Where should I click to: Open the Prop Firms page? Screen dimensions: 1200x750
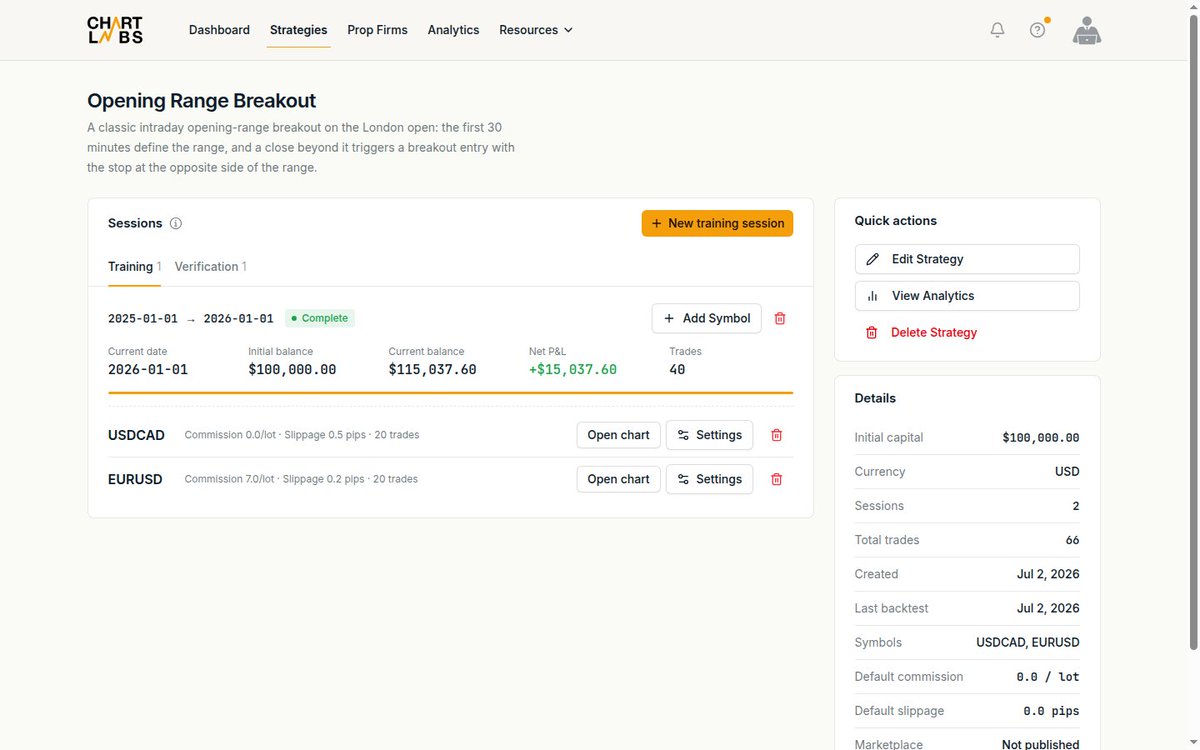[x=377, y=30]
